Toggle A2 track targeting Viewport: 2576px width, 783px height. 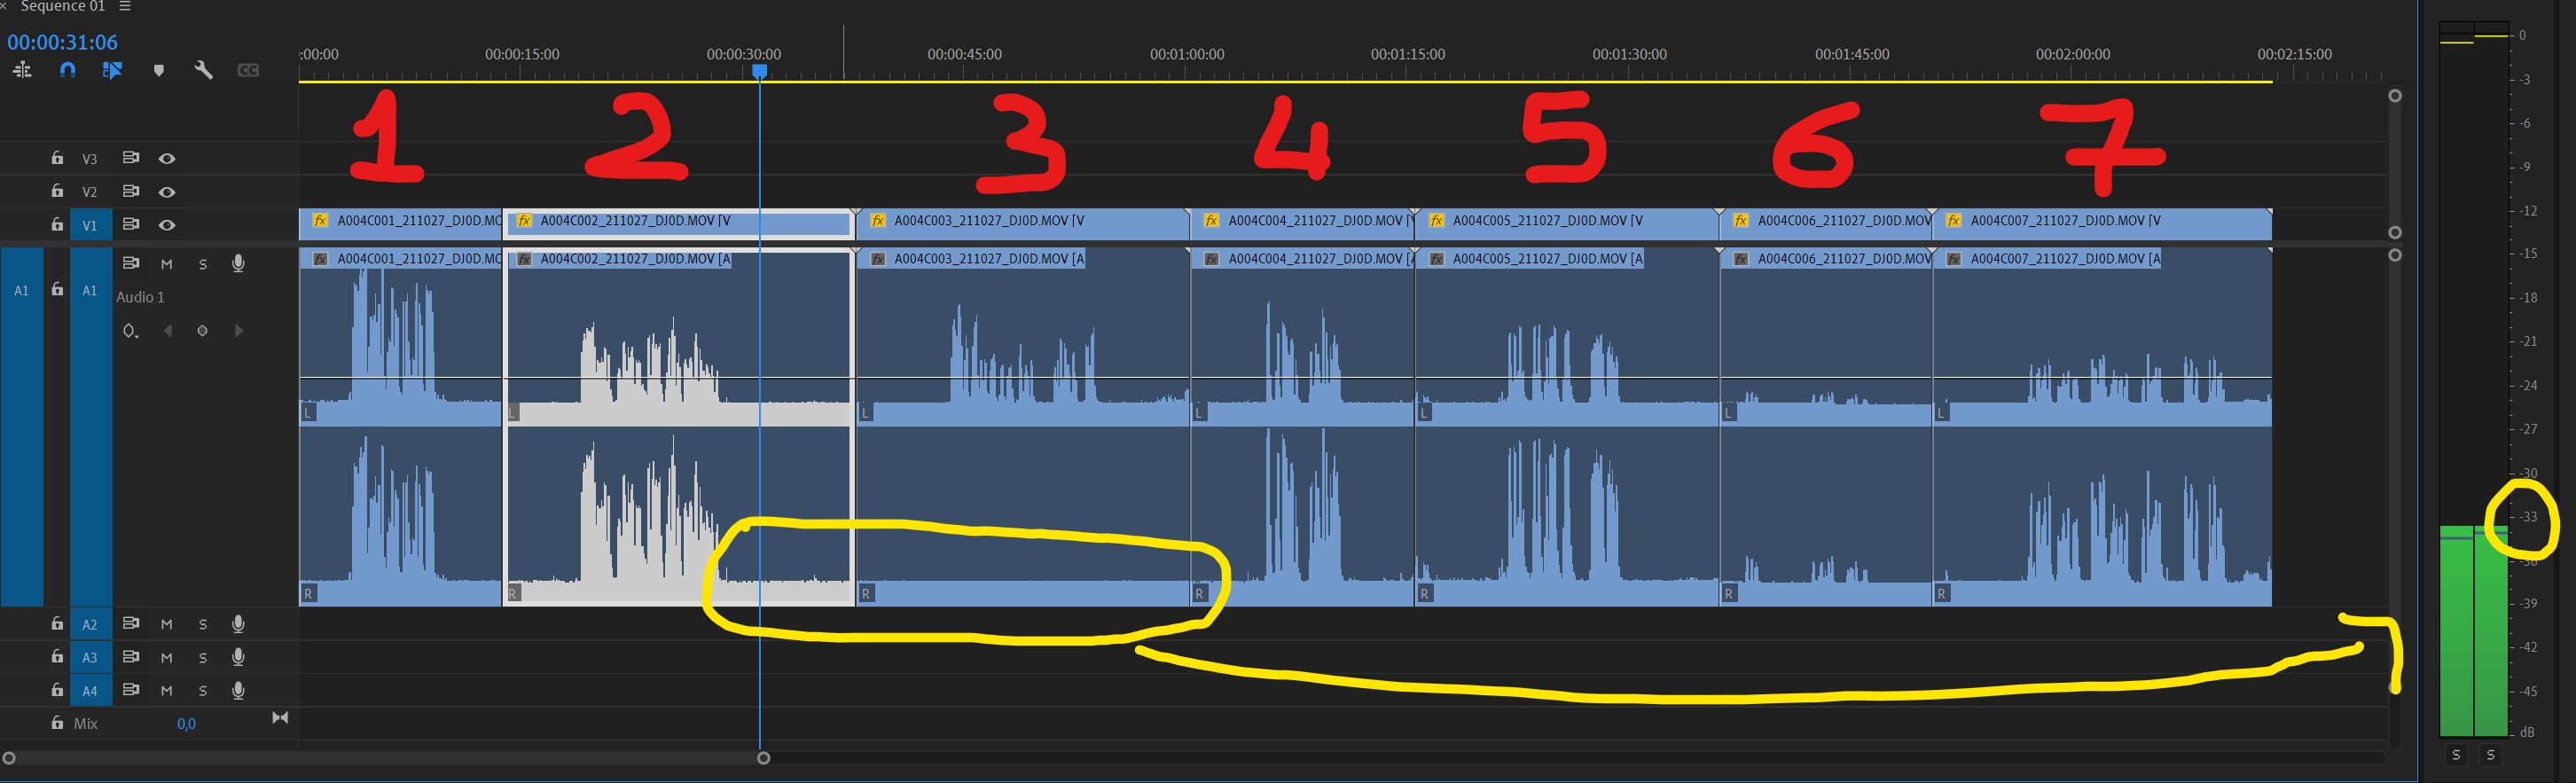[90, 624]
